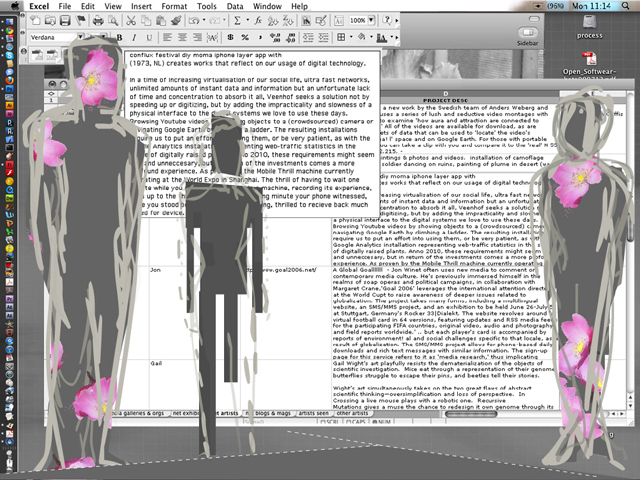Viewport: 640px width, 480px height.
Task: Open the Apple menu
Action: tap(17, 6)
